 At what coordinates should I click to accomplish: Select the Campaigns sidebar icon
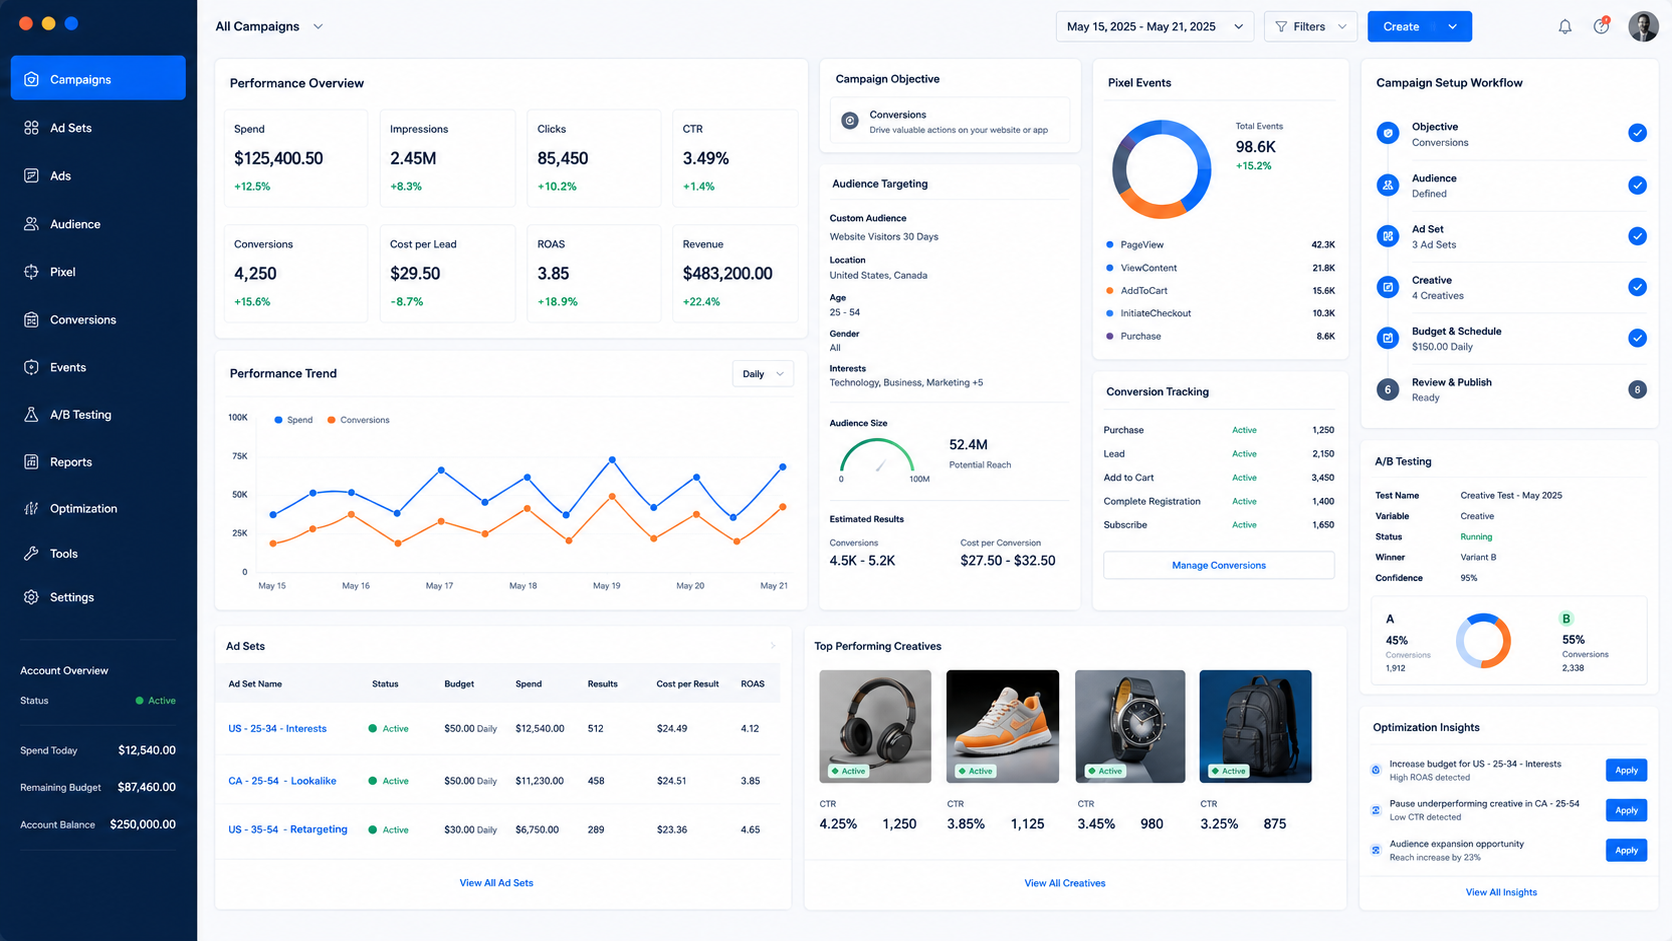click(x=31, y=79)
